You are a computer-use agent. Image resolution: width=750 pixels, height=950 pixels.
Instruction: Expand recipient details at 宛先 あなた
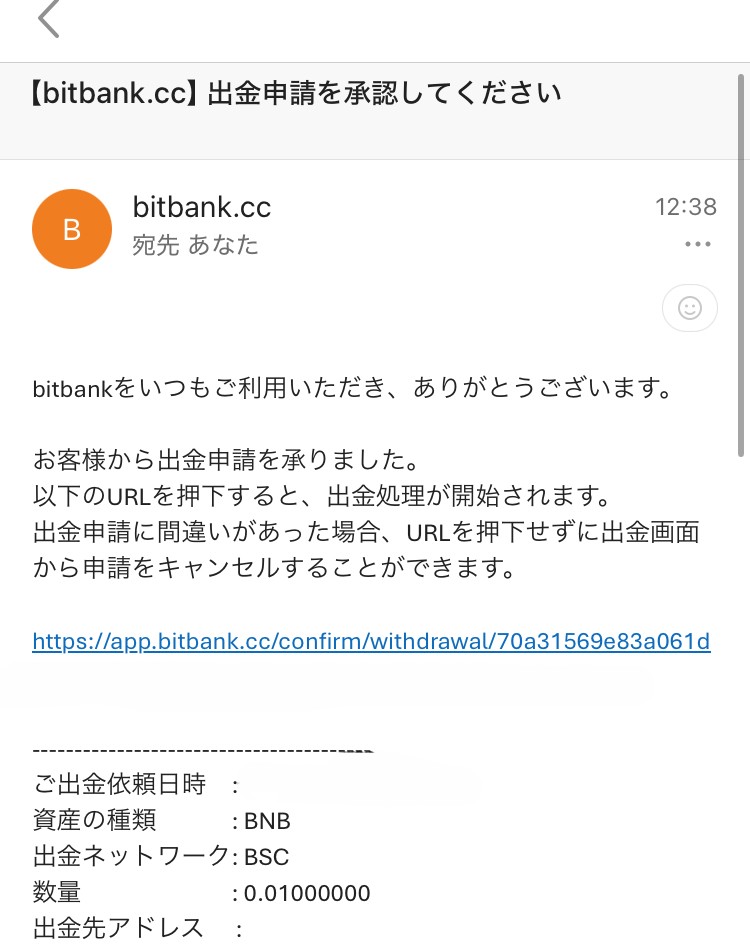tap(196, 246)
